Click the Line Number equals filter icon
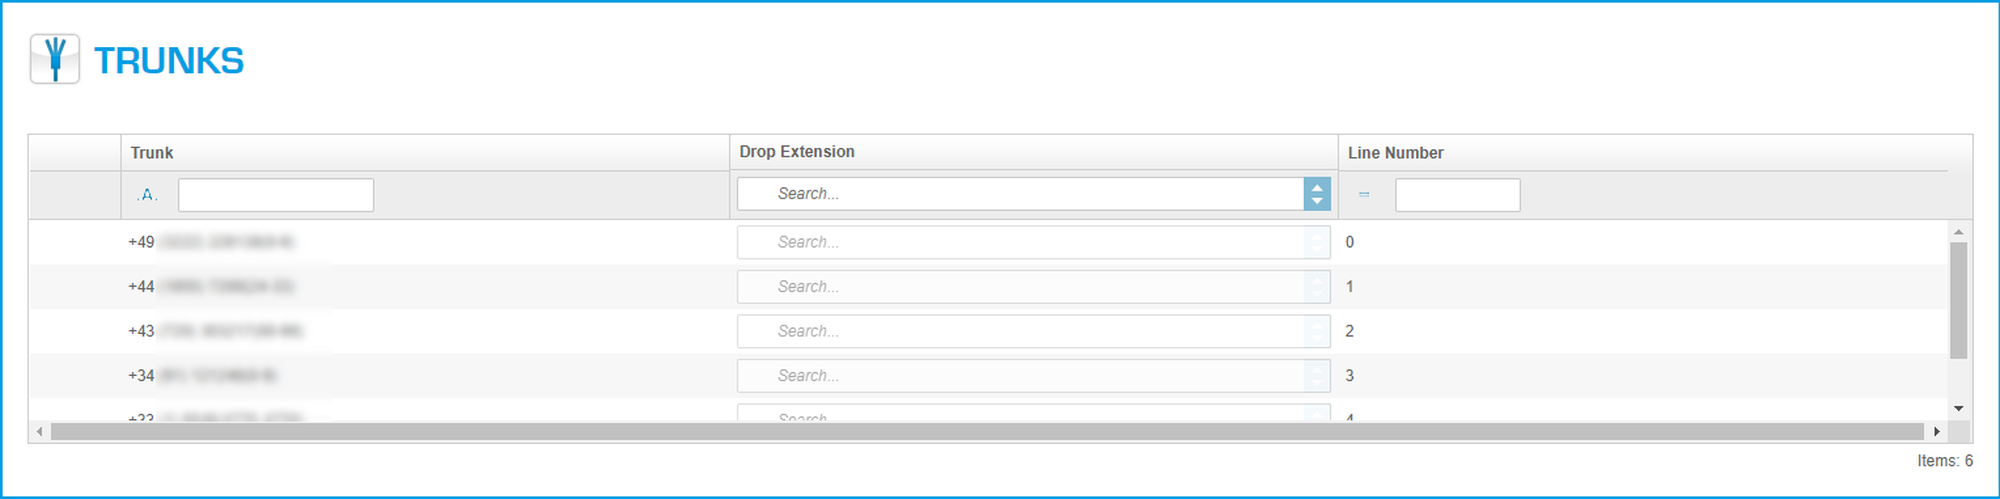 pos(1364,195)
